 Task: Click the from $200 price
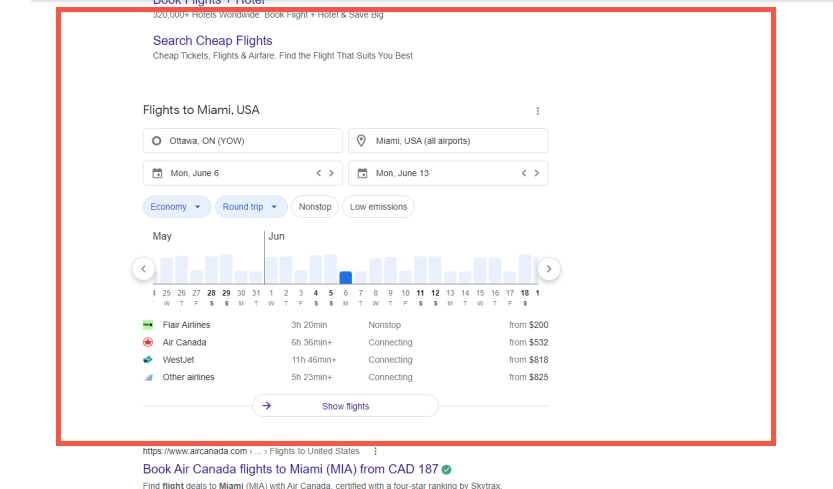529,325
